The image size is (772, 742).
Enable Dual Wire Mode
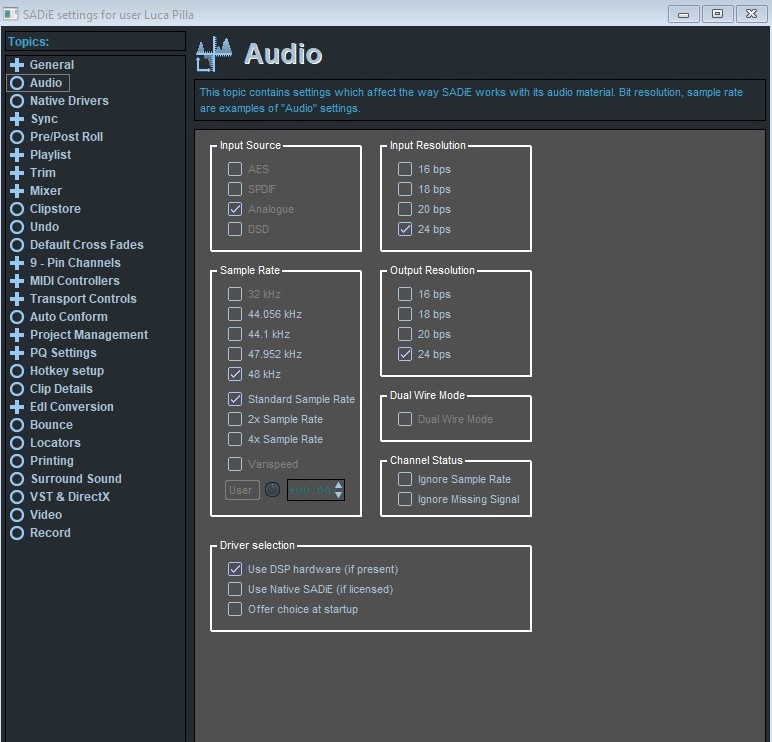(x=405, y=419)
